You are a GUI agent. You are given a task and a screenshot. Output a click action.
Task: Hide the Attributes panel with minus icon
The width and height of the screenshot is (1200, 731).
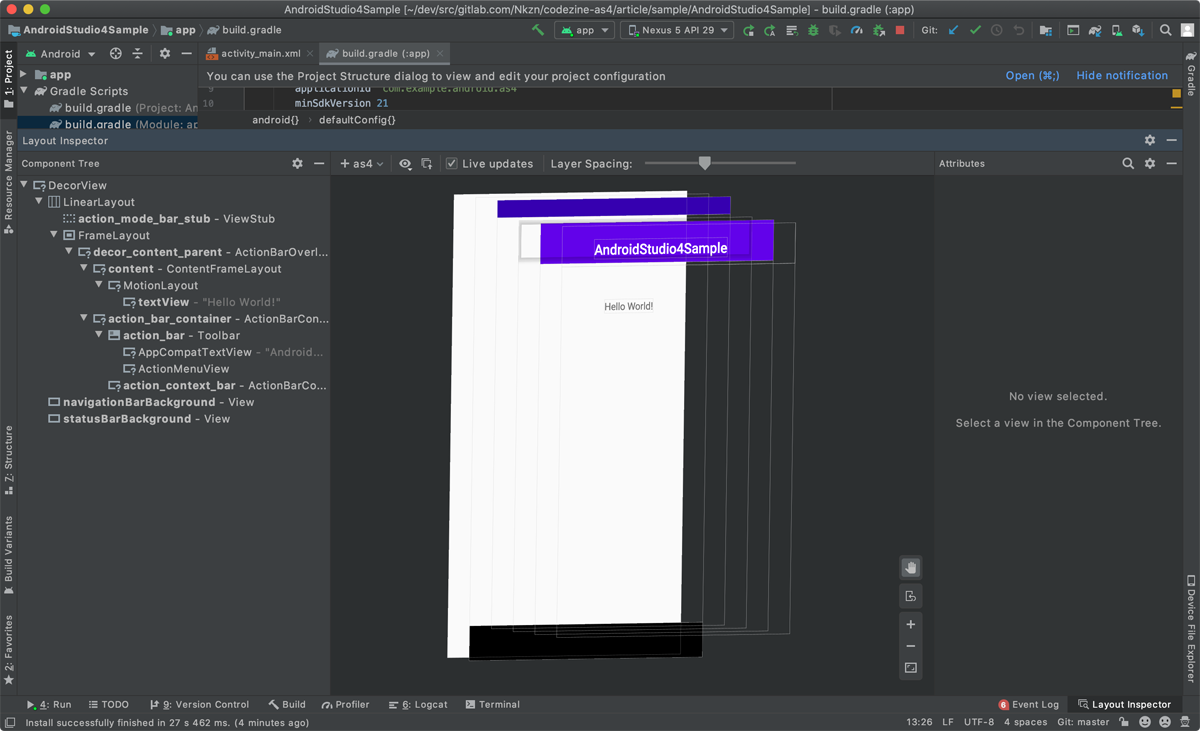coord(1171,163)
